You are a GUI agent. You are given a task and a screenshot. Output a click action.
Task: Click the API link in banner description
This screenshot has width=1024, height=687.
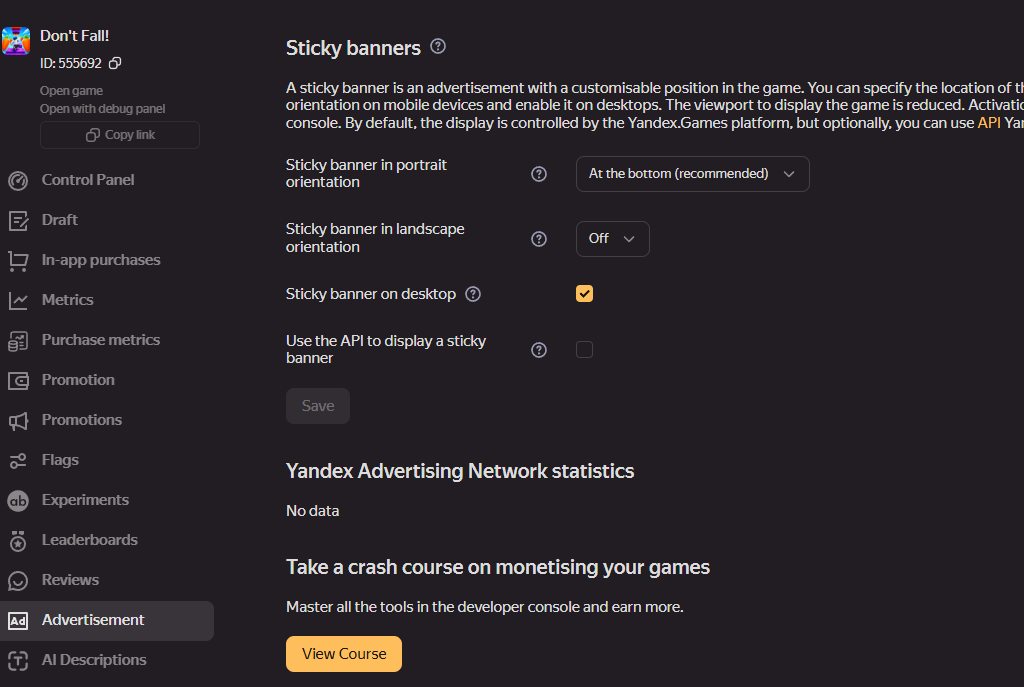point(989,123)
